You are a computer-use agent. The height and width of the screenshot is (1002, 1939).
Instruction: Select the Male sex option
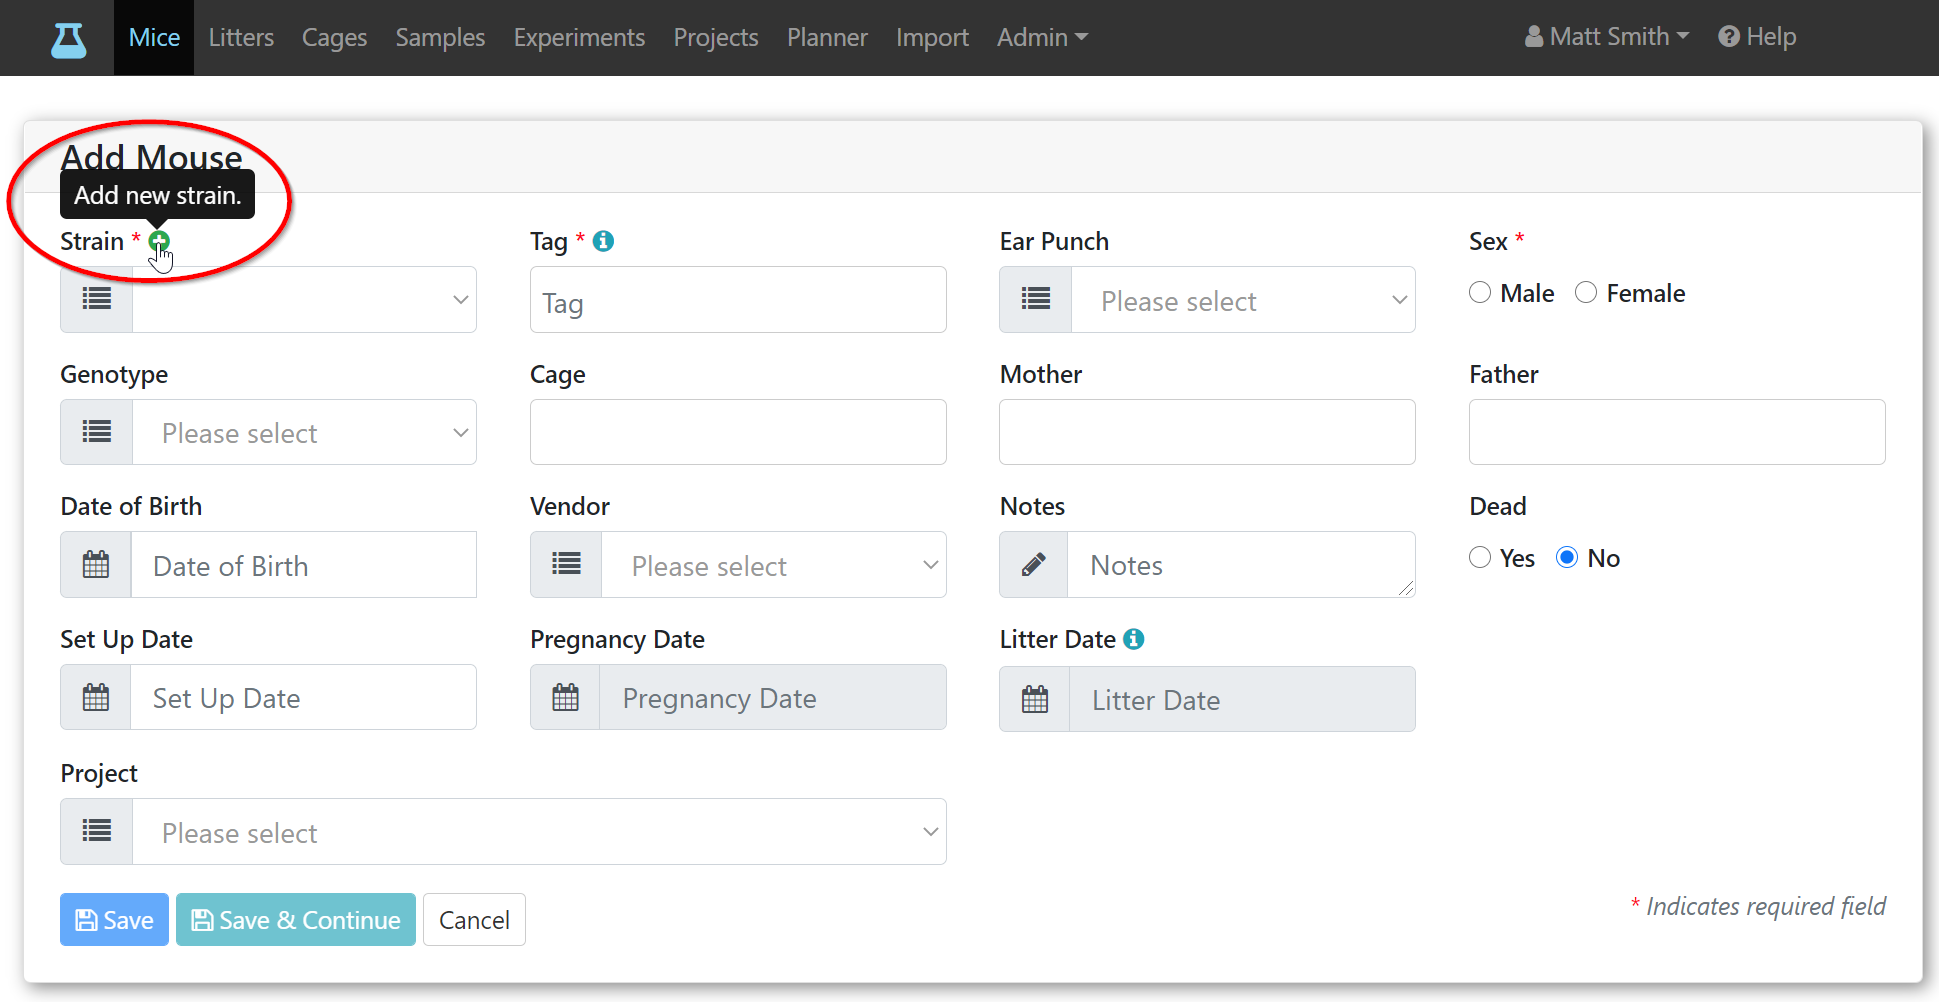(x=1480, y=292)
